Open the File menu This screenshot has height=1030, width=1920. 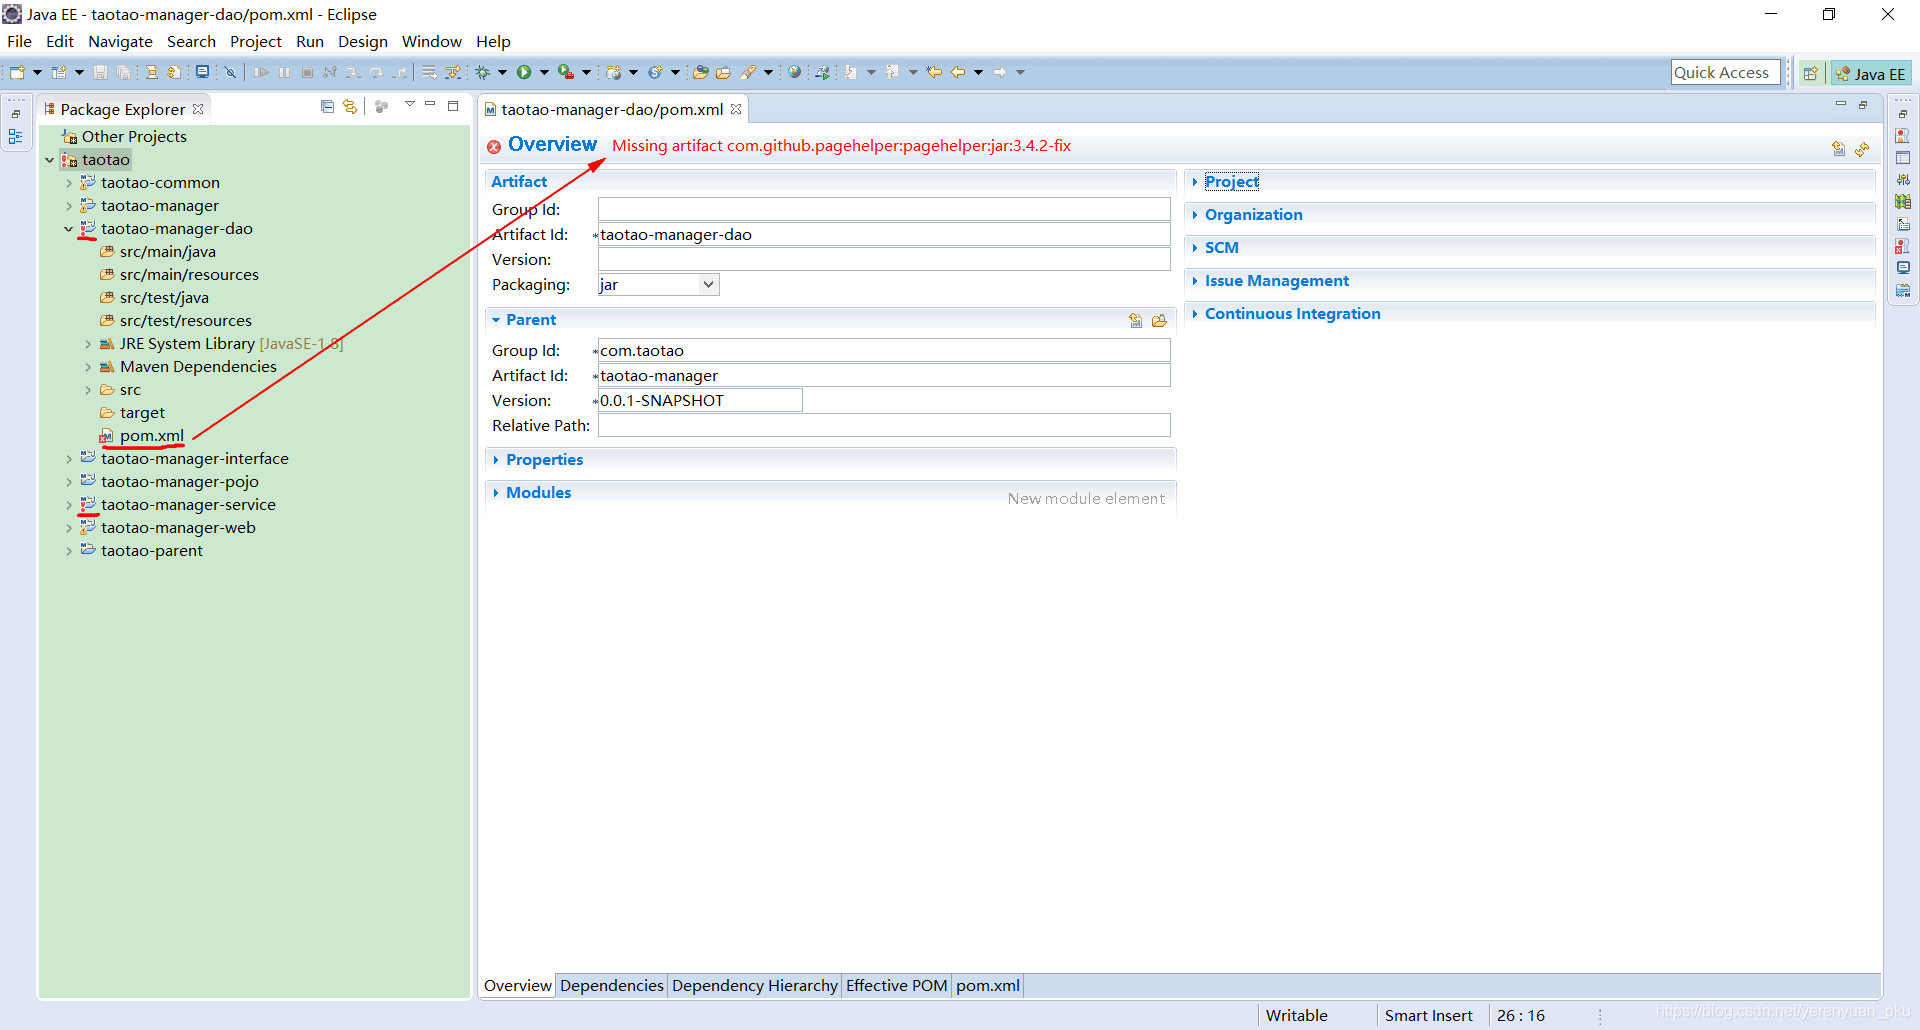(19, 41)
